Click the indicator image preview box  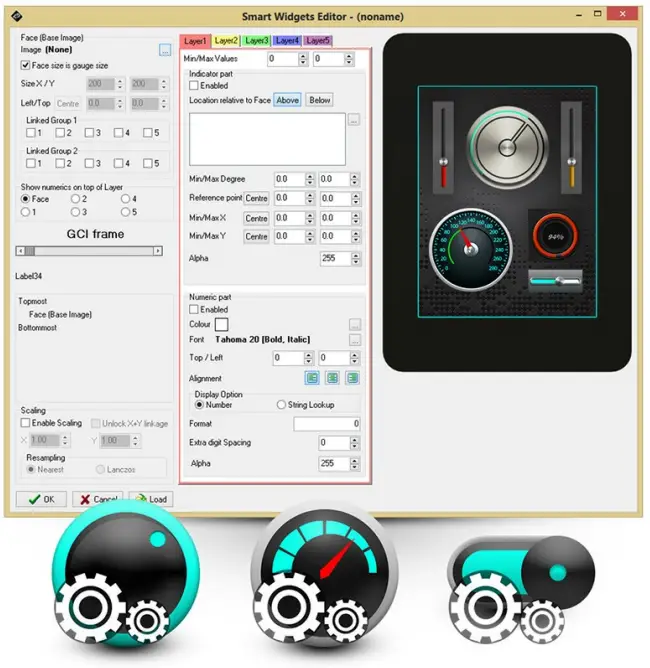click(x=267, y=139)
